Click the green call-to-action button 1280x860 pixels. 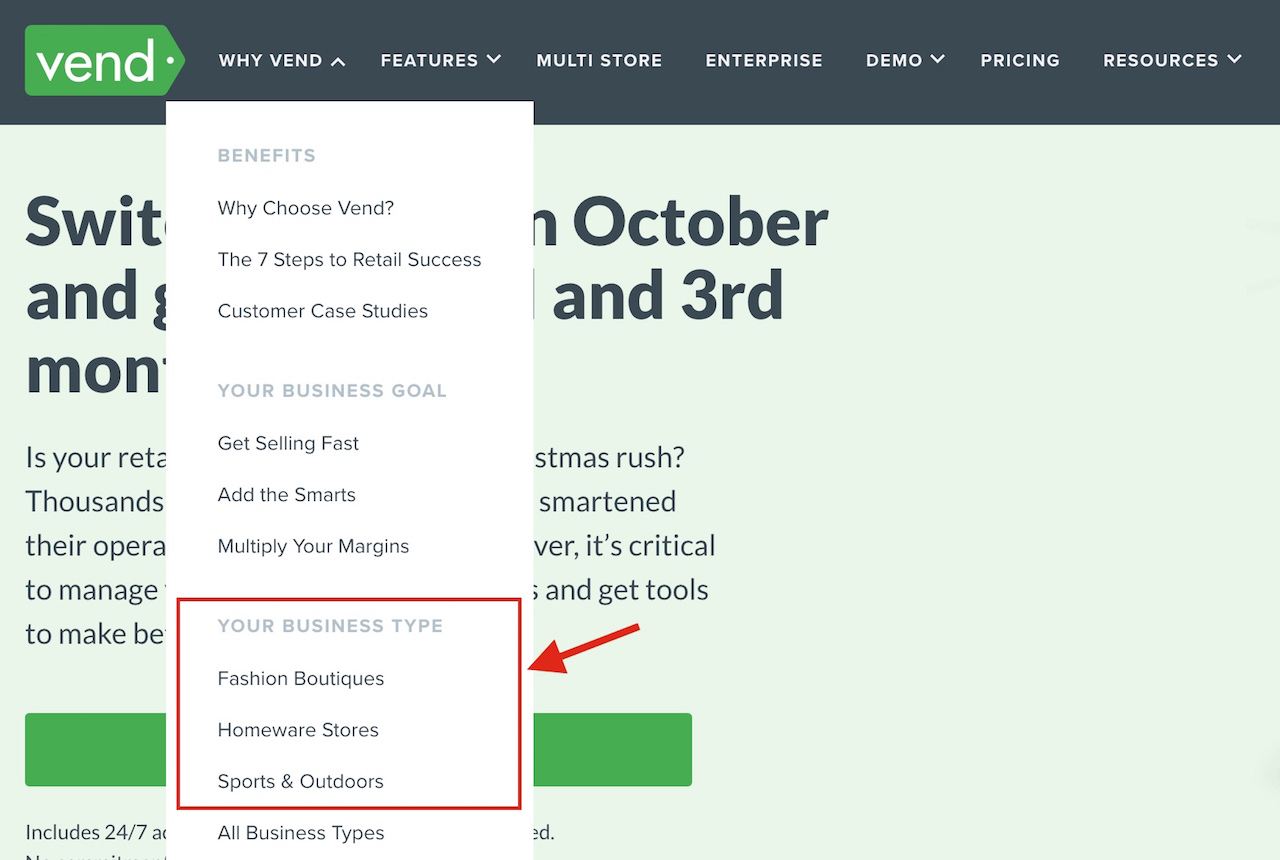click(x=612, y=749)
